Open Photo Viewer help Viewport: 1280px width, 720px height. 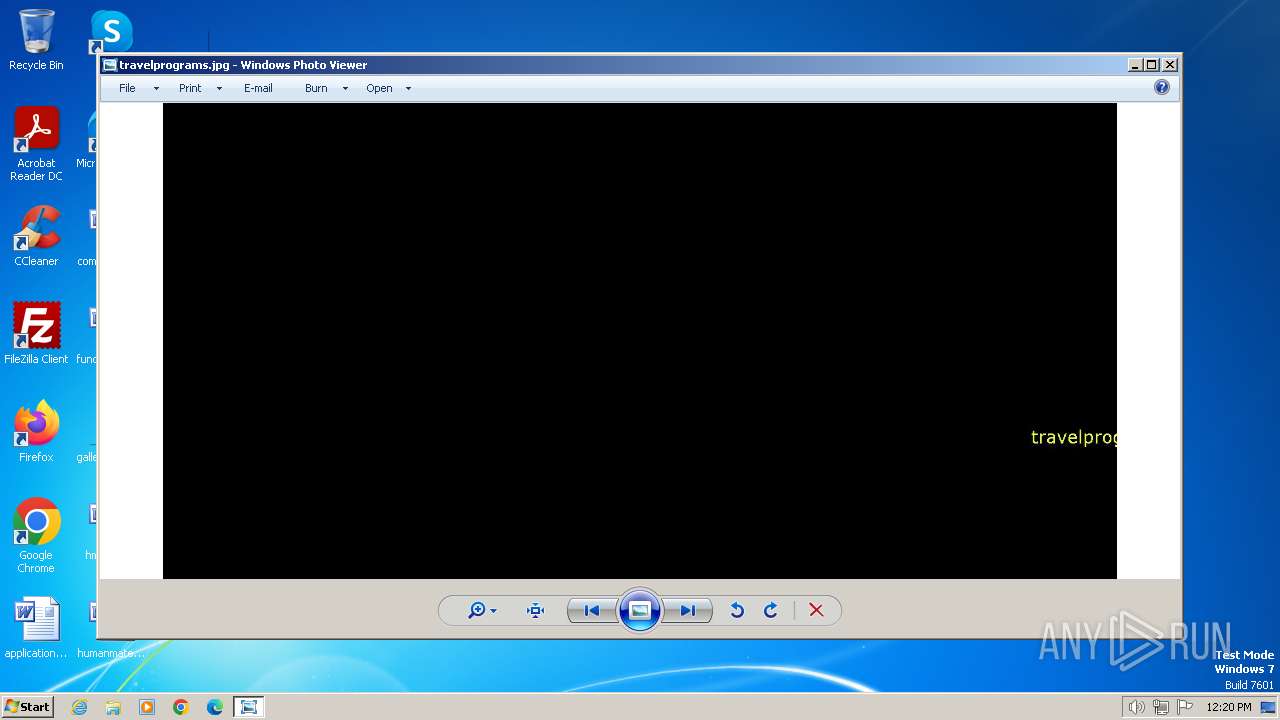1161,88
